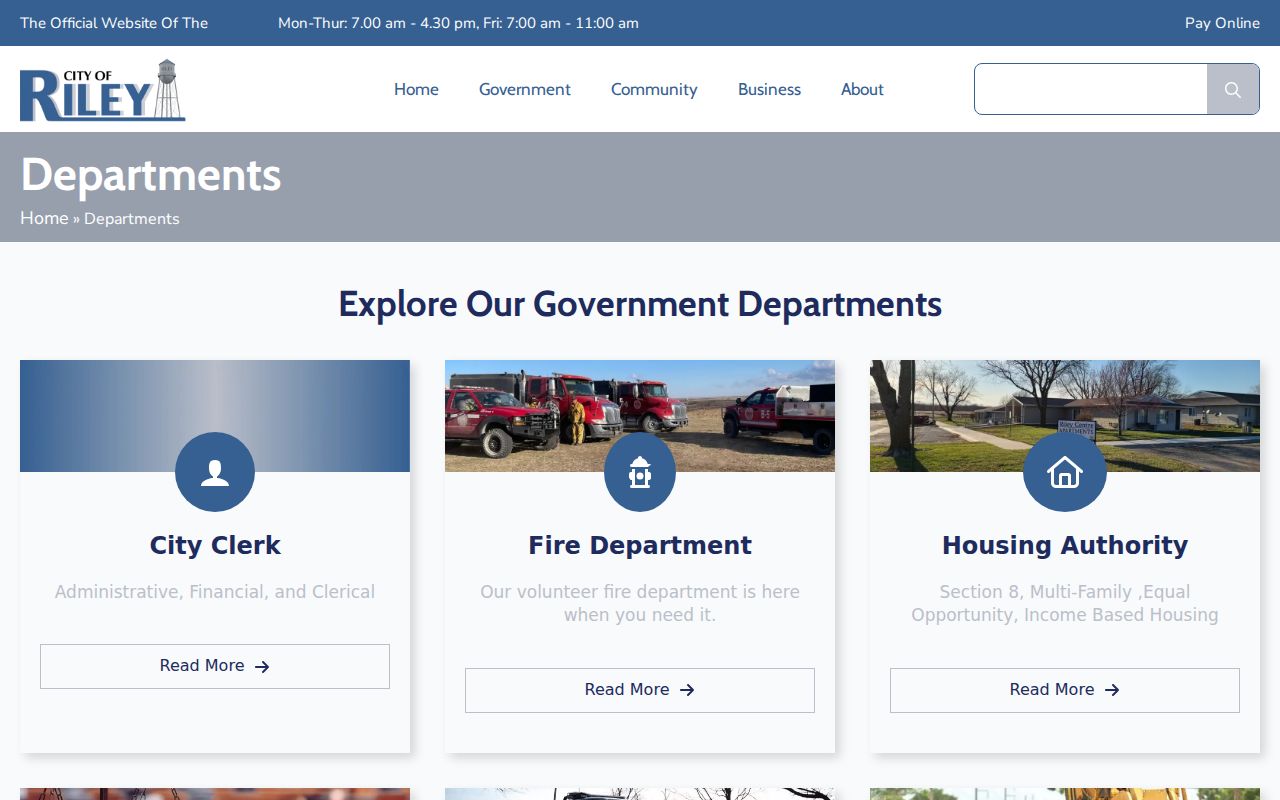Open the Home menu item
The image size is (1280, 800).
[x=416, y=90]
